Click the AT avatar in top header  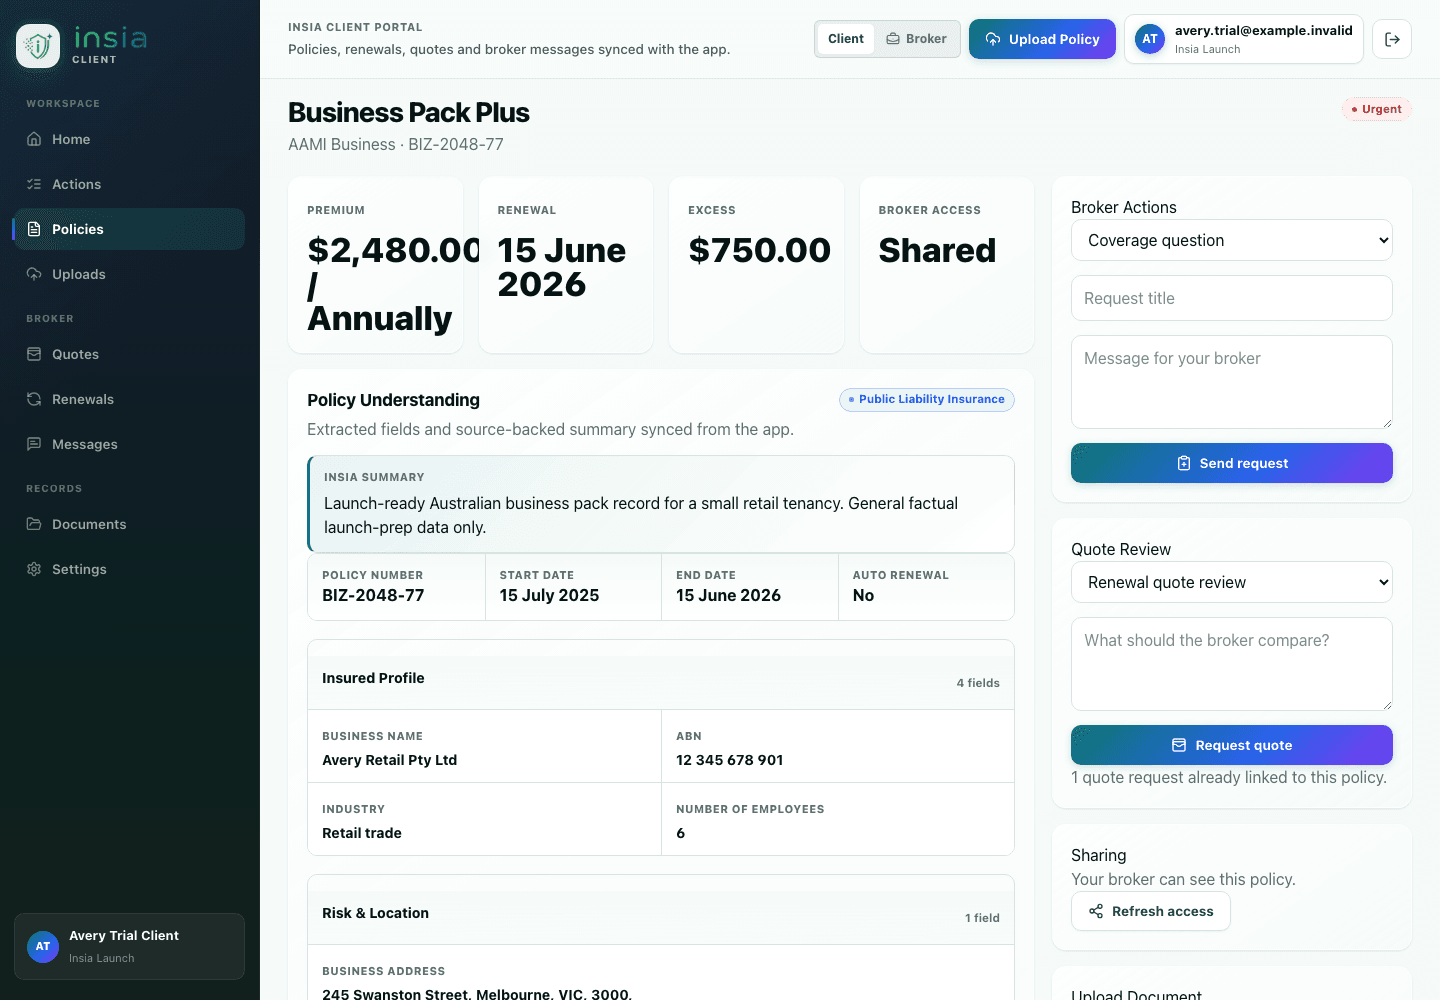[1150, 39]
